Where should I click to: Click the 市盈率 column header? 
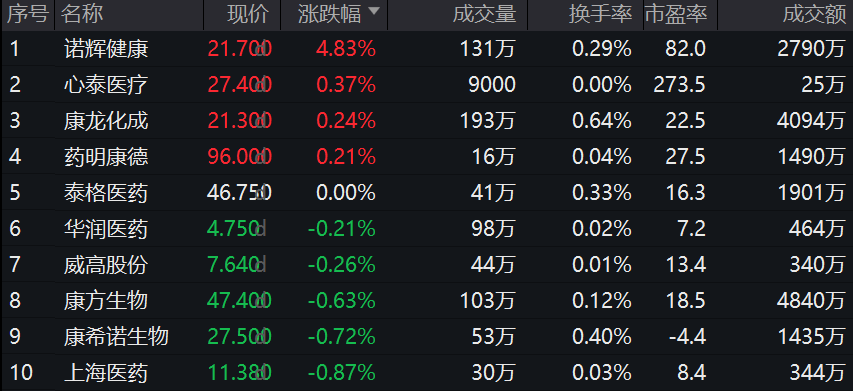(676, 15)
